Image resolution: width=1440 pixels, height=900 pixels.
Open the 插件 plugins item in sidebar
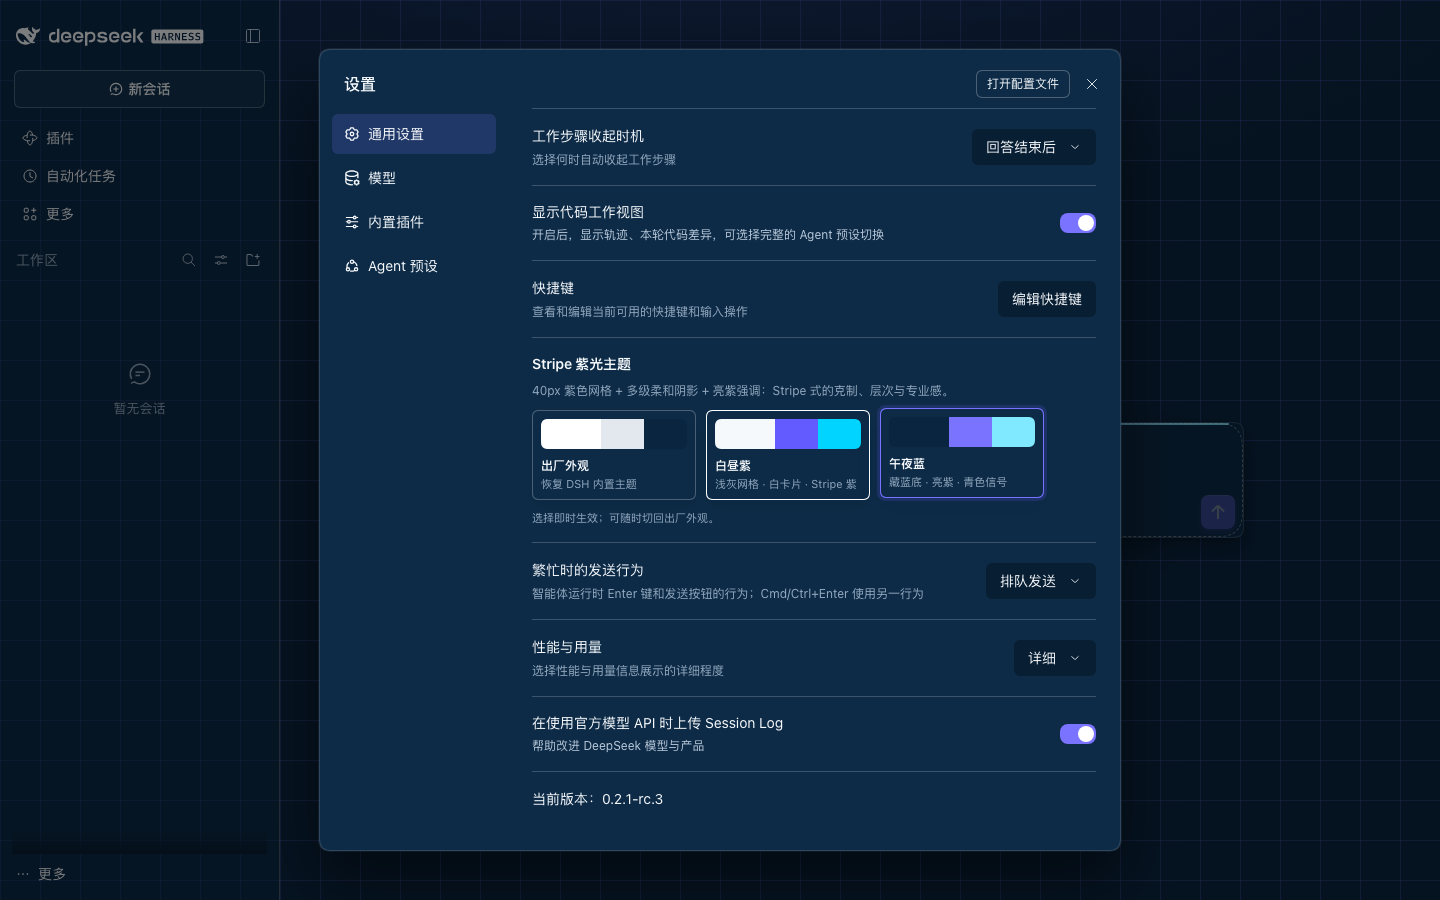coord(139,138)
